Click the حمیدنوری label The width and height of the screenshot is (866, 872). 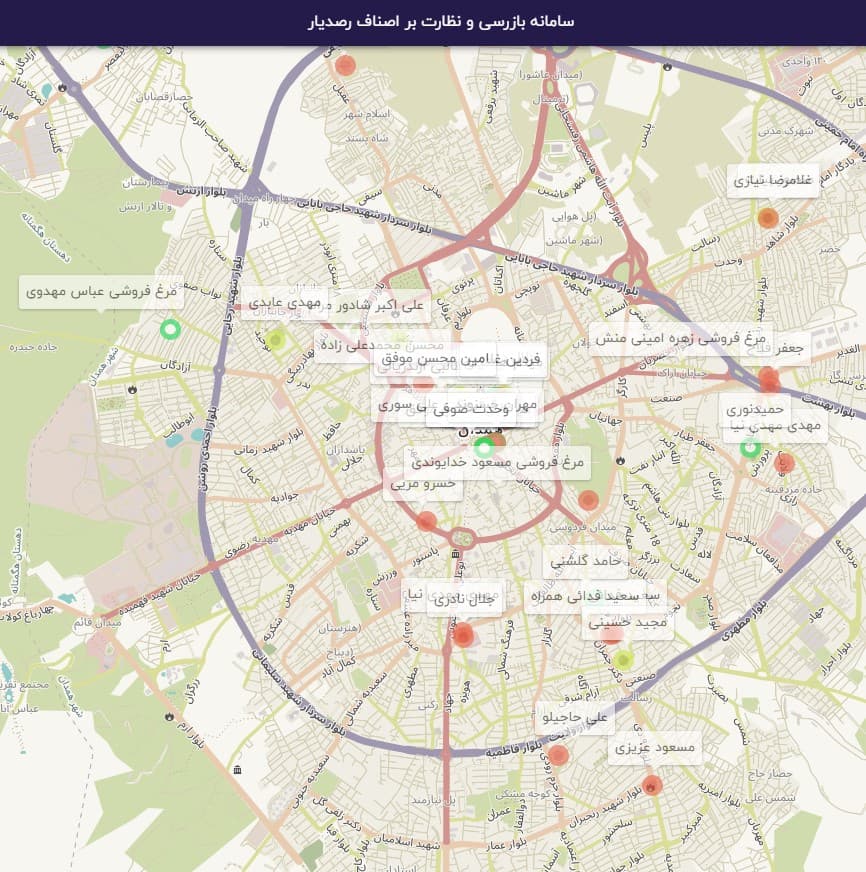pyautogui.click(x=755, y=410)
